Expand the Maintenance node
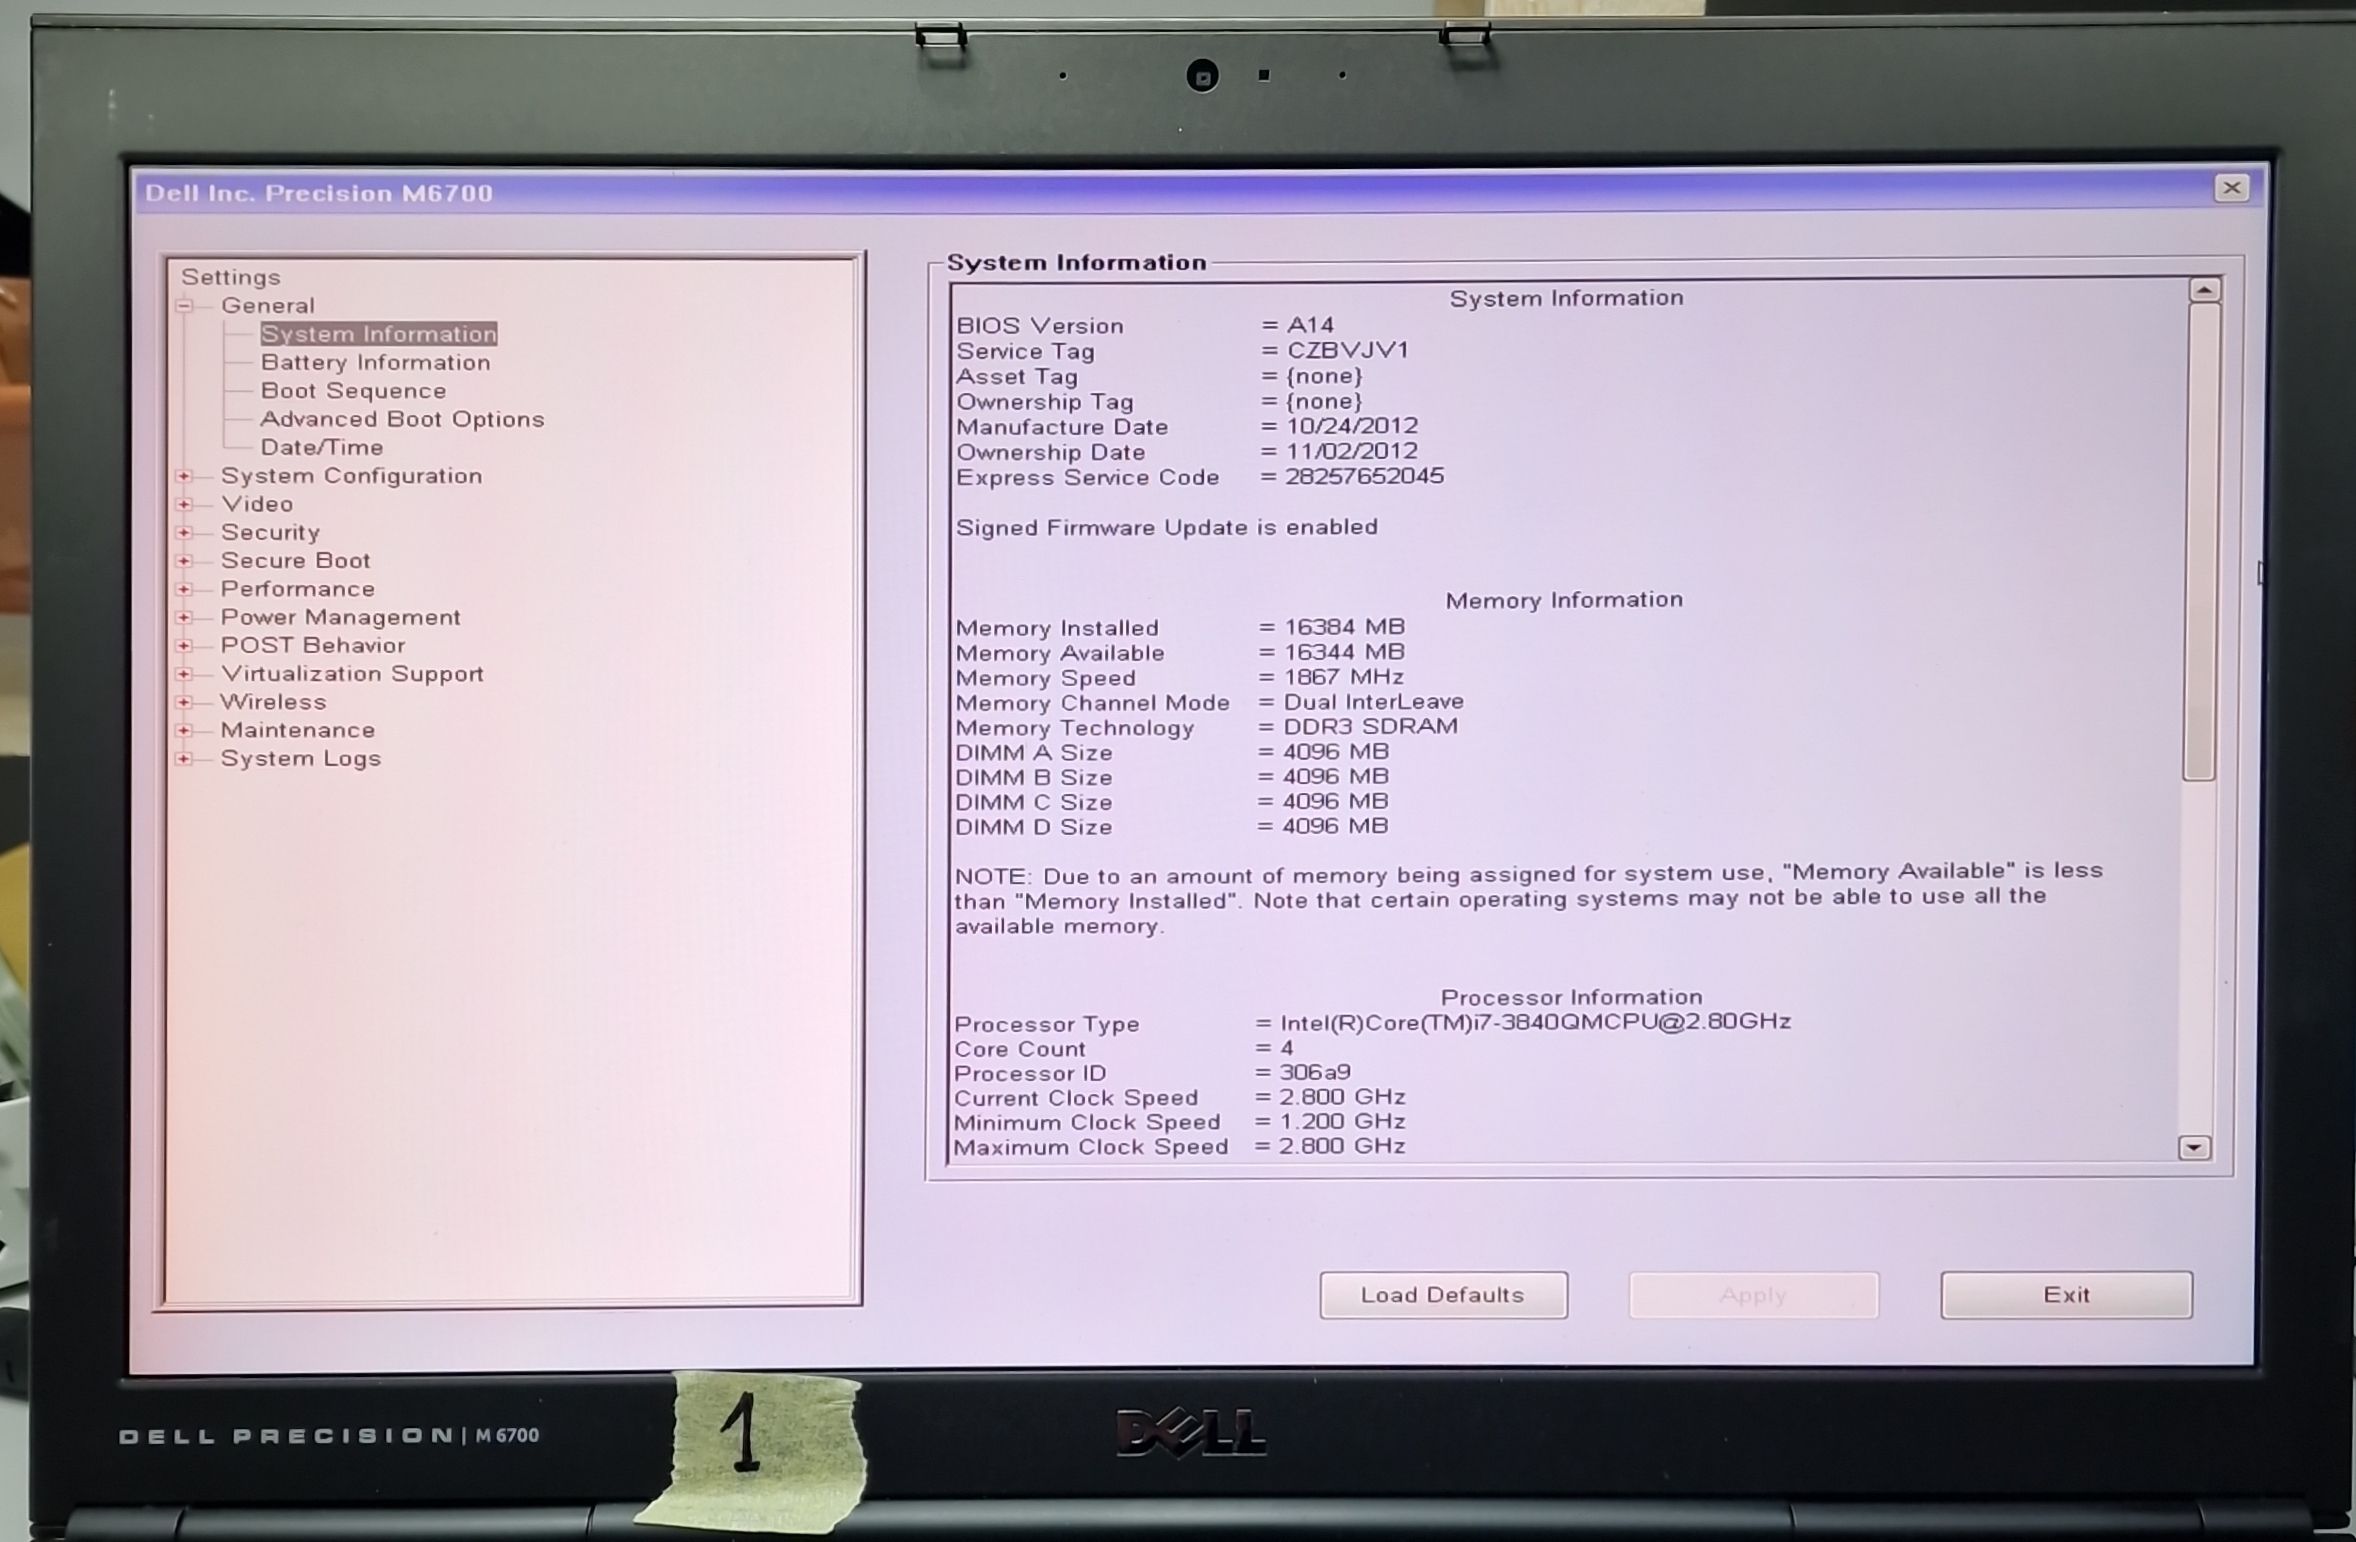Viewport: 2356px width, 1542px height. (184, 731)
